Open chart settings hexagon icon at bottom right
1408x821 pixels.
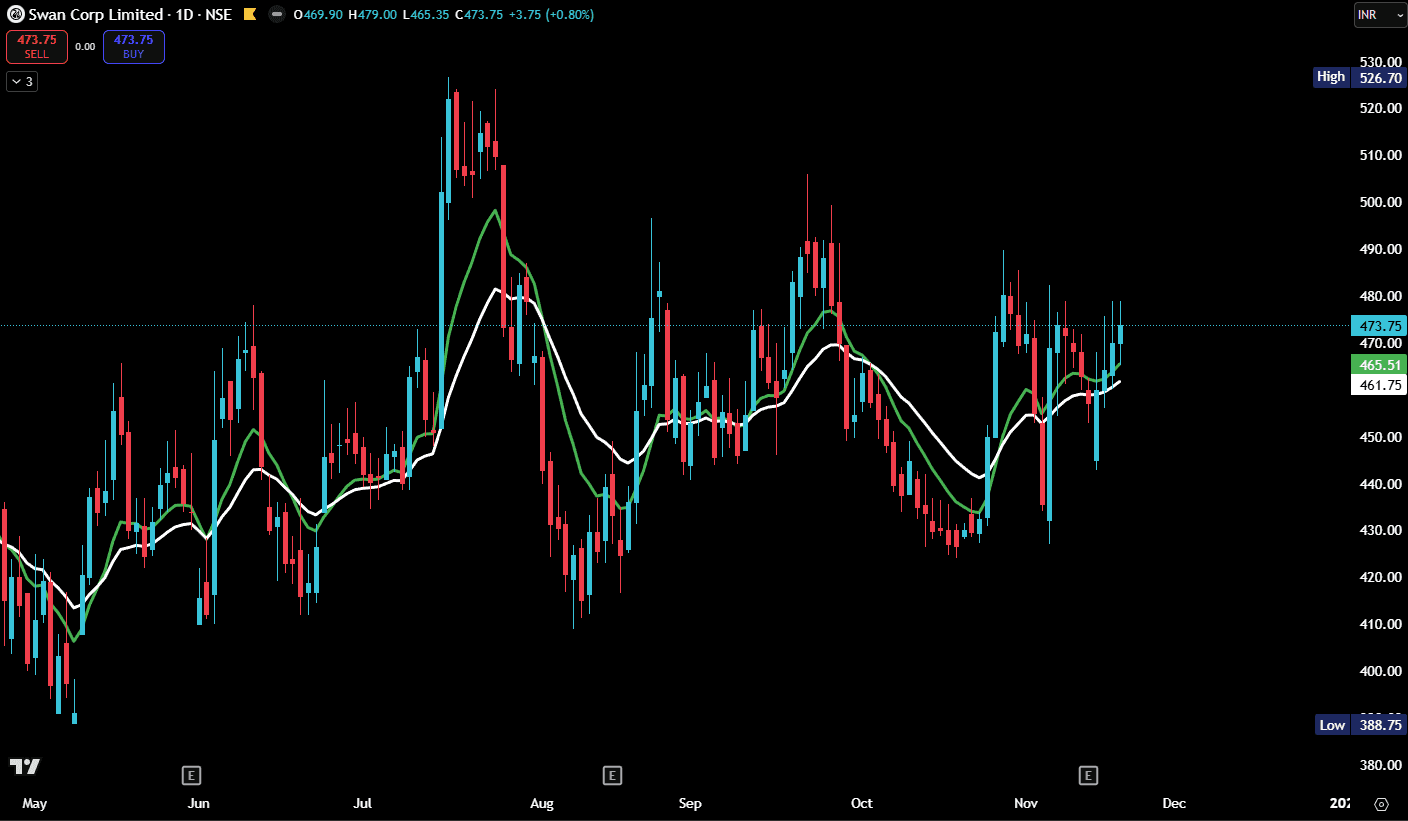(1381, 804)
